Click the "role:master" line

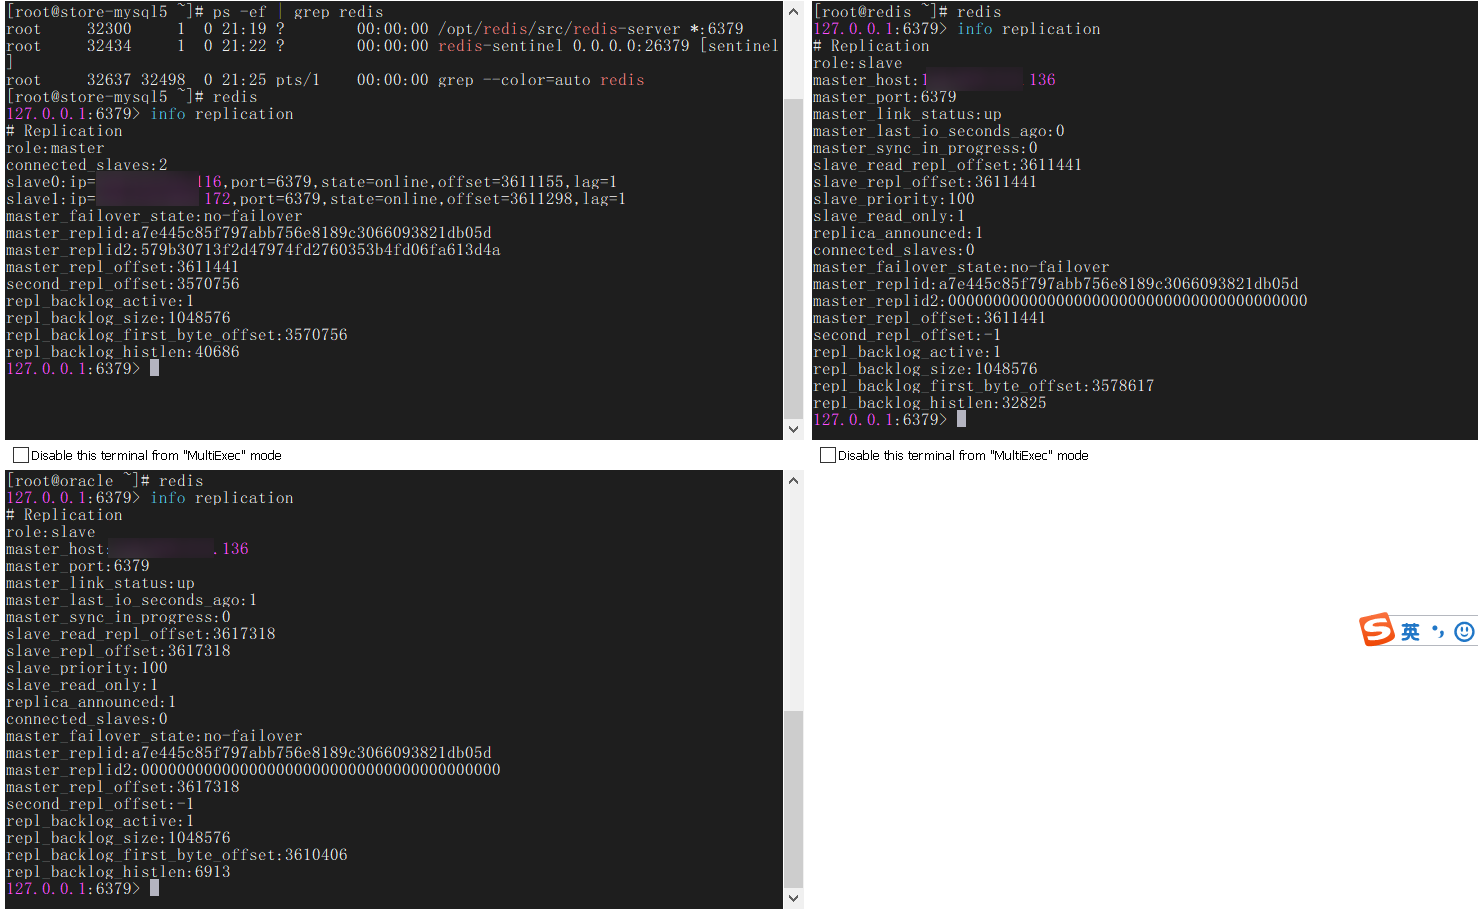point(55,148)
